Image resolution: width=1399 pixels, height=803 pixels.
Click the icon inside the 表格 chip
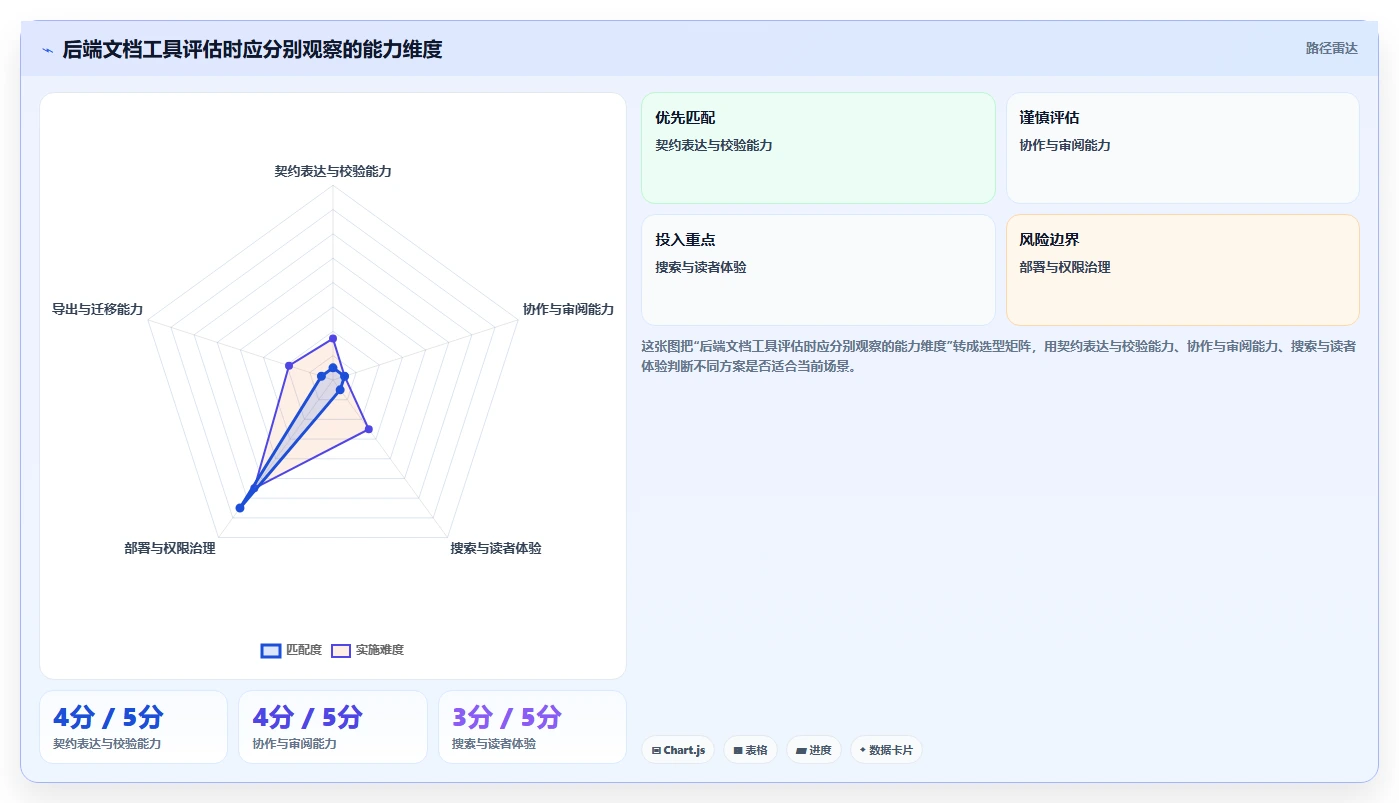coord(737,750)
